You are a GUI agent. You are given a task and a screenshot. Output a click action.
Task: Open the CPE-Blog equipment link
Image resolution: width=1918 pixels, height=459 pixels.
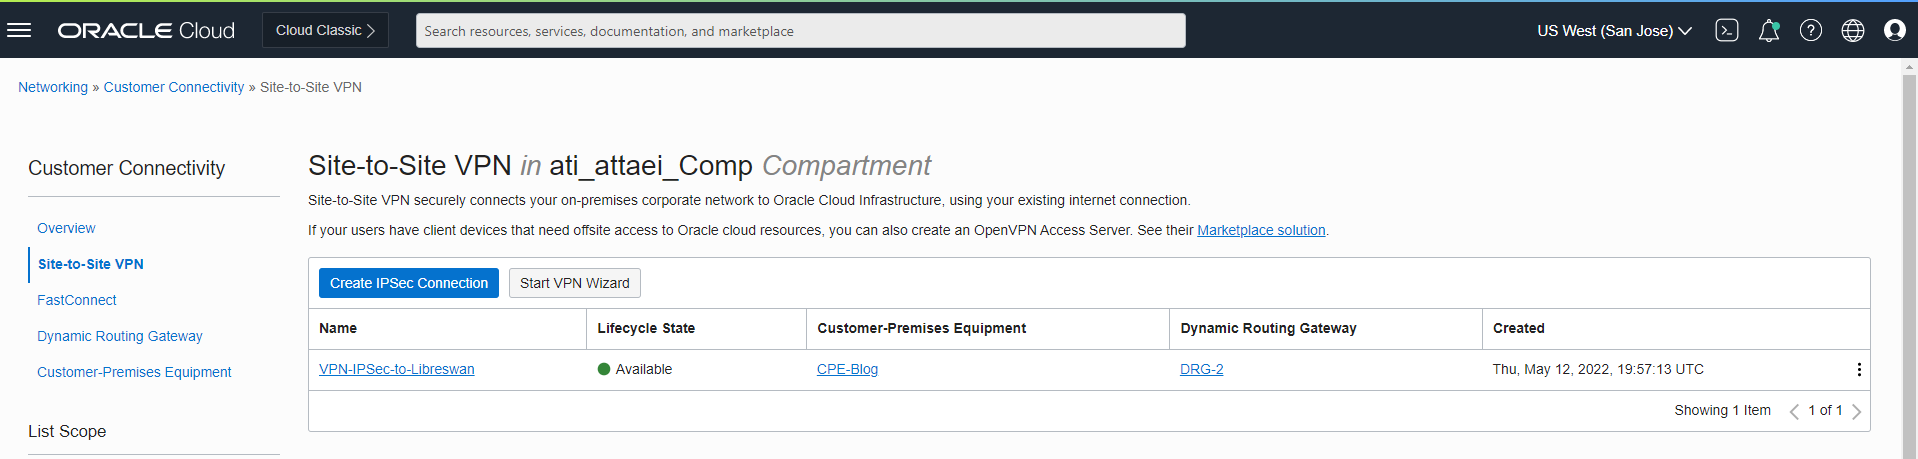pos(847,369)
